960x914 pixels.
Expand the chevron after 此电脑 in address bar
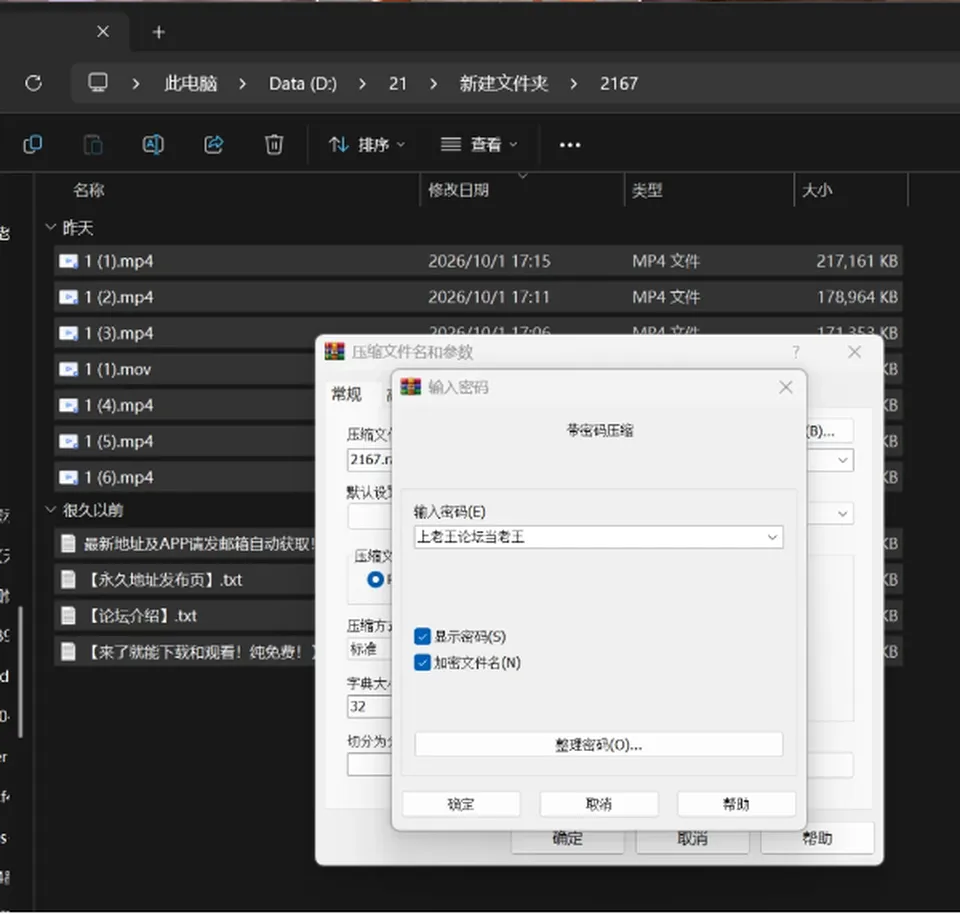(242, 84)
